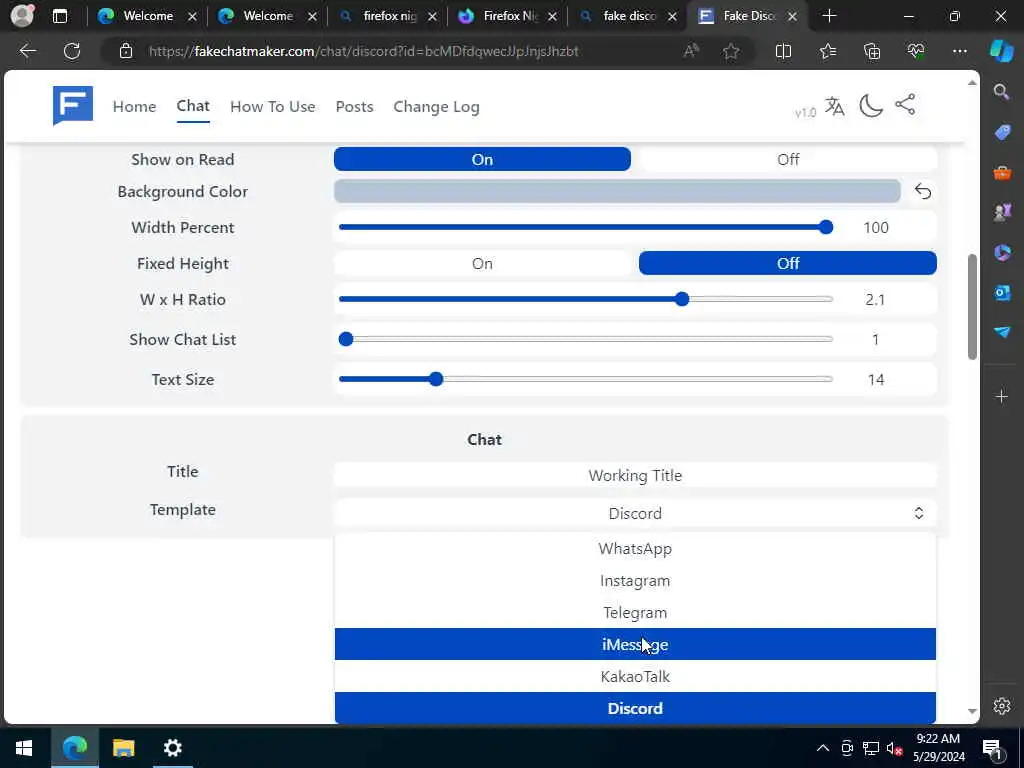Screen dimensions: 1024x768
Task: Open the Template dropdown showing Discord
Action: click(635, 513)
